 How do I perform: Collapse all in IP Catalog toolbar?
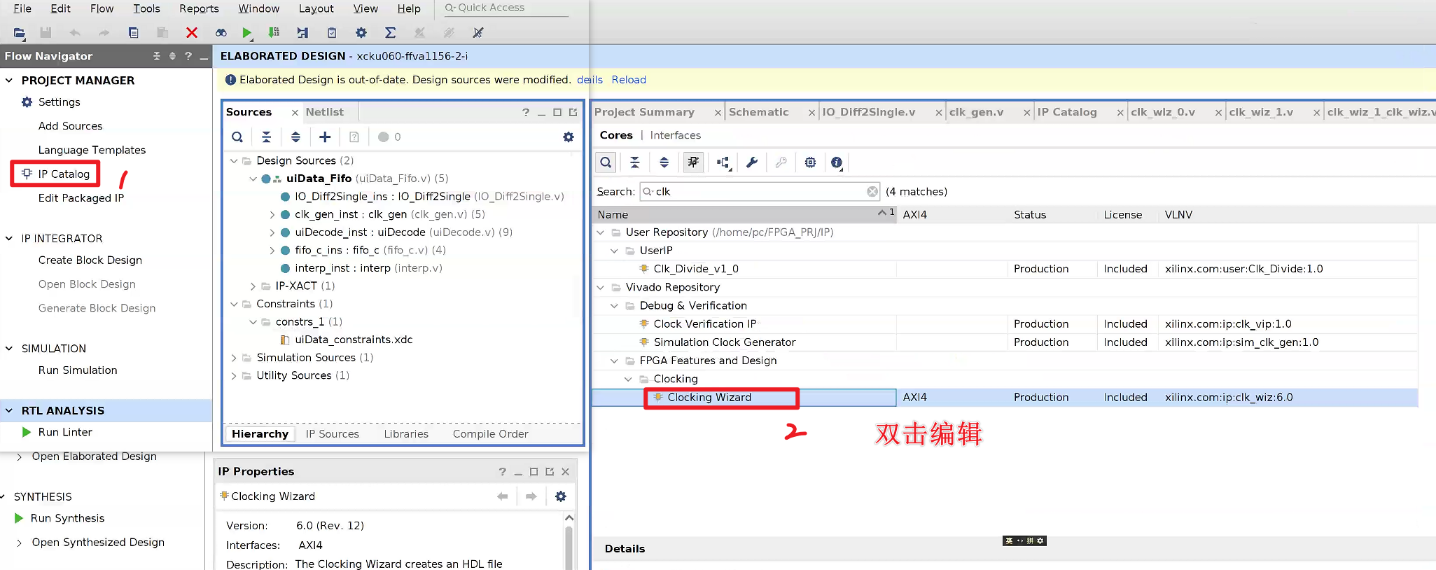click(634, 162)
